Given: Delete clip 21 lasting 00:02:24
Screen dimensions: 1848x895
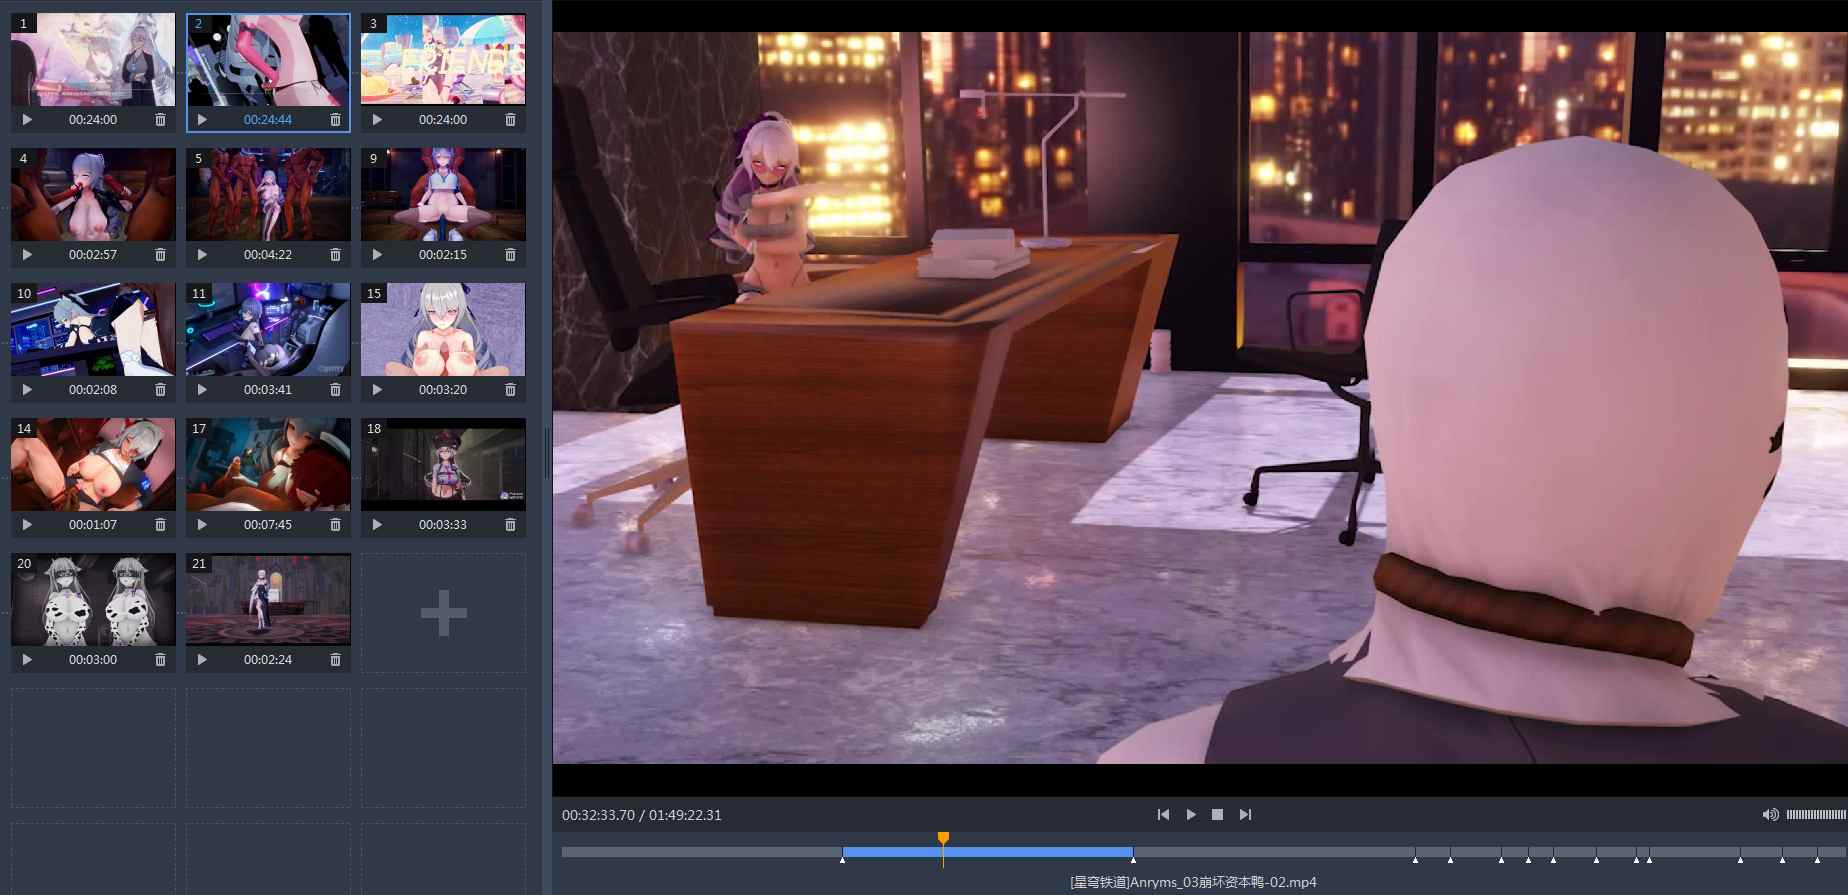Looking at the screenshot, I should [335, 660].
